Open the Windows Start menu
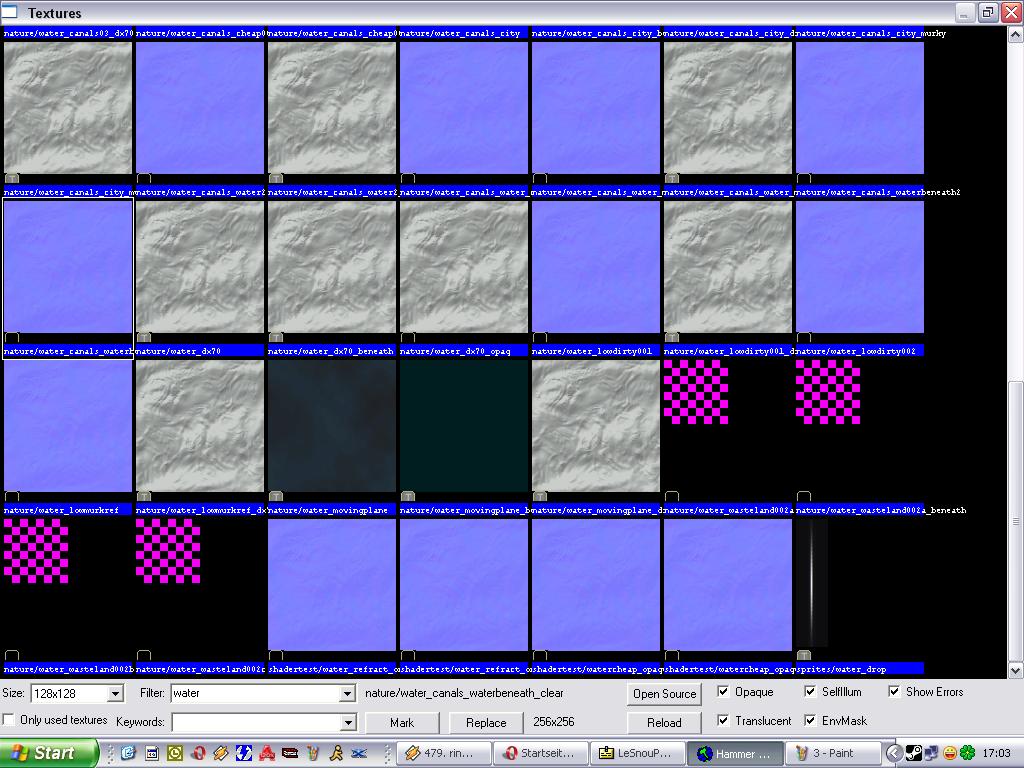The width and height of the screenshot is (1024, 768). [49, 753]
